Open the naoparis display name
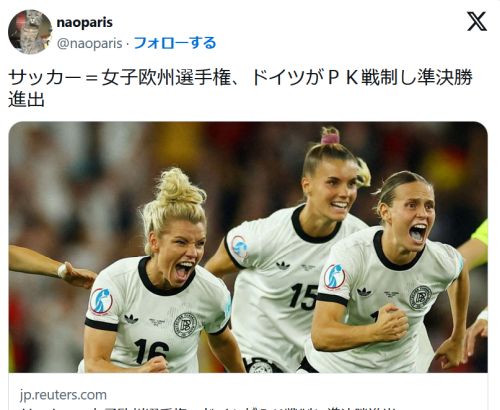500x410 pixels. click(x=85, y=22)
